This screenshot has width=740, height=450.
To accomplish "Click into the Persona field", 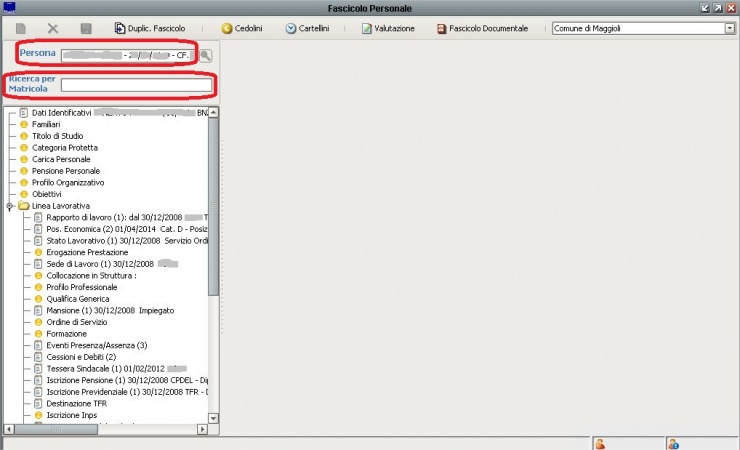I will pos(128,55).
